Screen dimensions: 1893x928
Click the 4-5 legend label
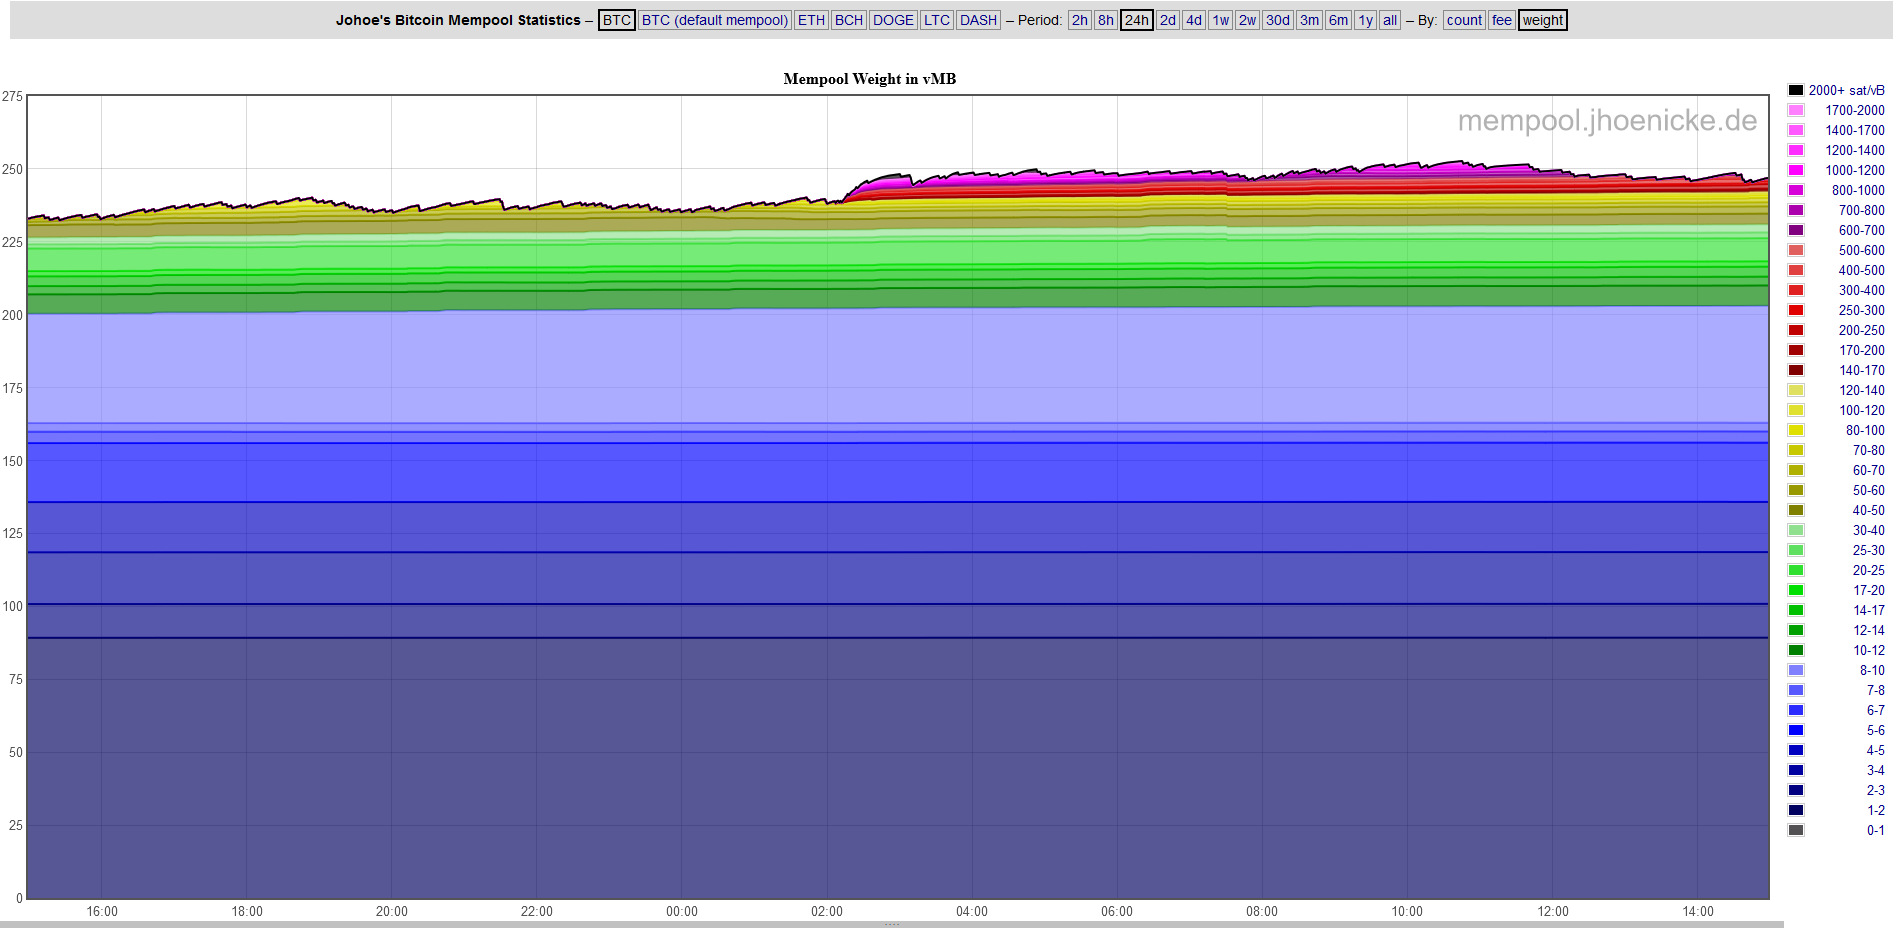coord(1875,750)
